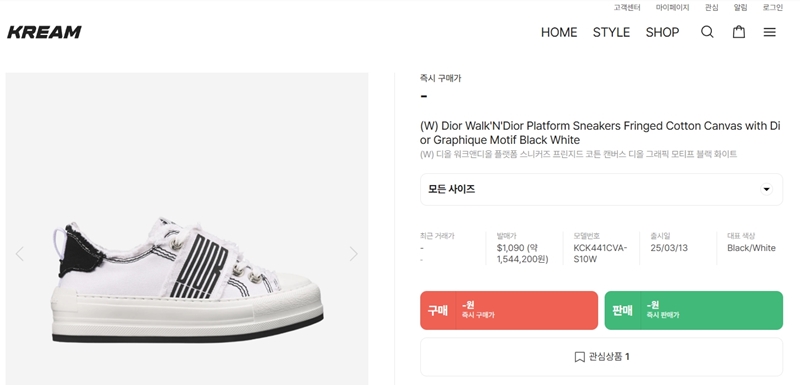Open the 고객센터 customer center link
The height and width of the screenshot is (385, 800).
pos(627,8)
